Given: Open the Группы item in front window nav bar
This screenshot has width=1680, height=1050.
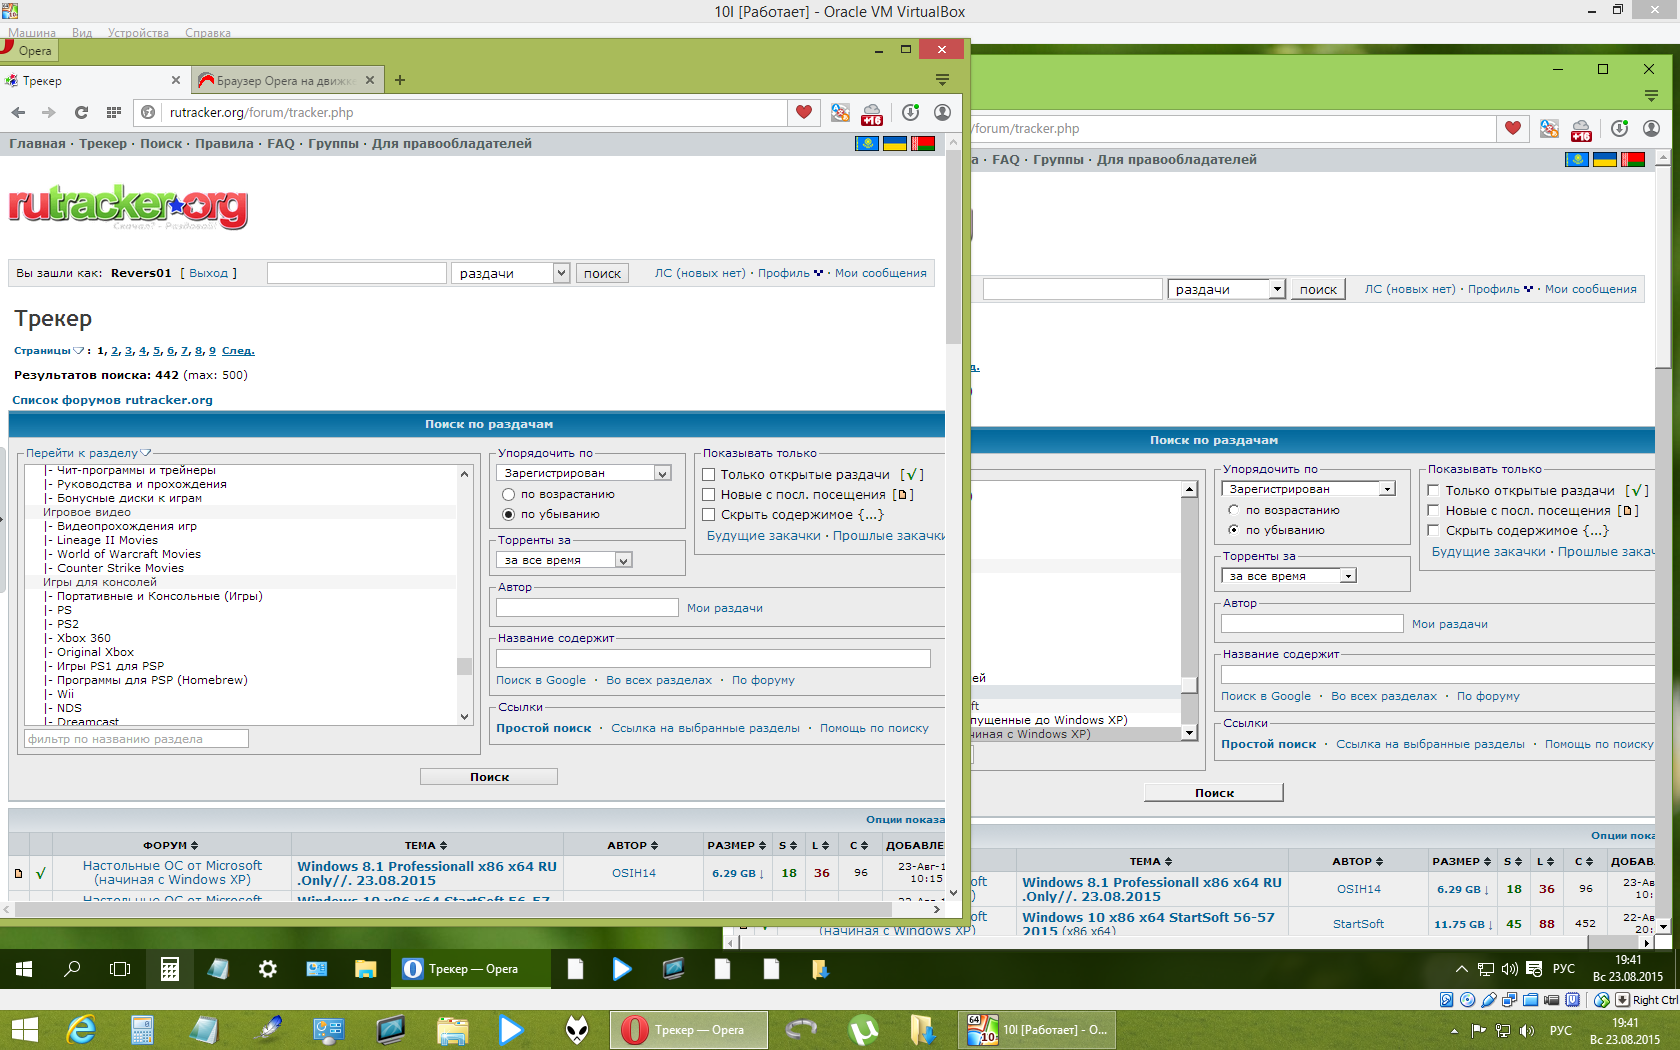Looking at the screenshot, I should (x=333, y=144).
